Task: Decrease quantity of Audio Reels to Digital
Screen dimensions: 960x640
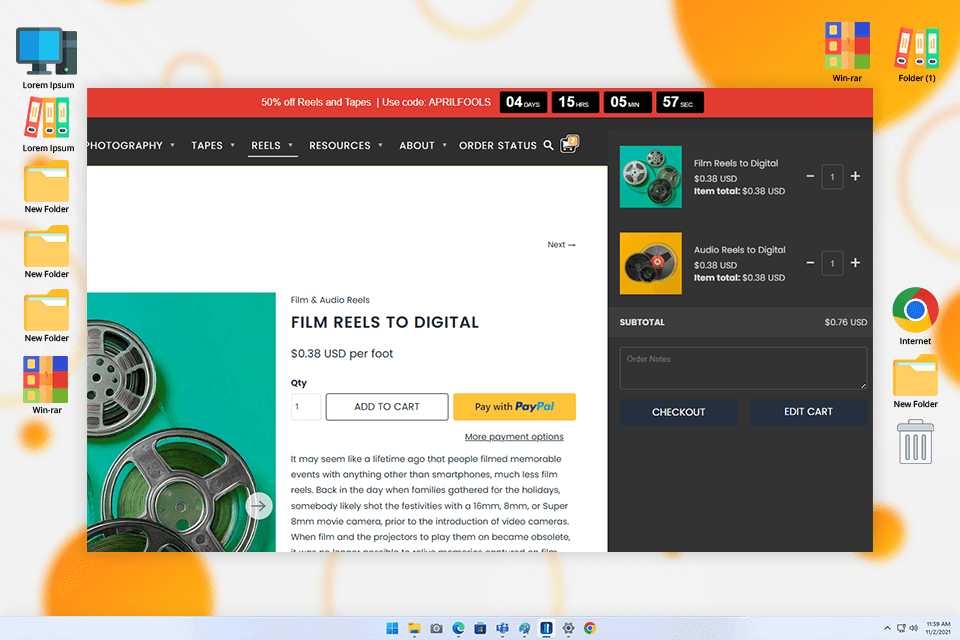Action: 810,263
